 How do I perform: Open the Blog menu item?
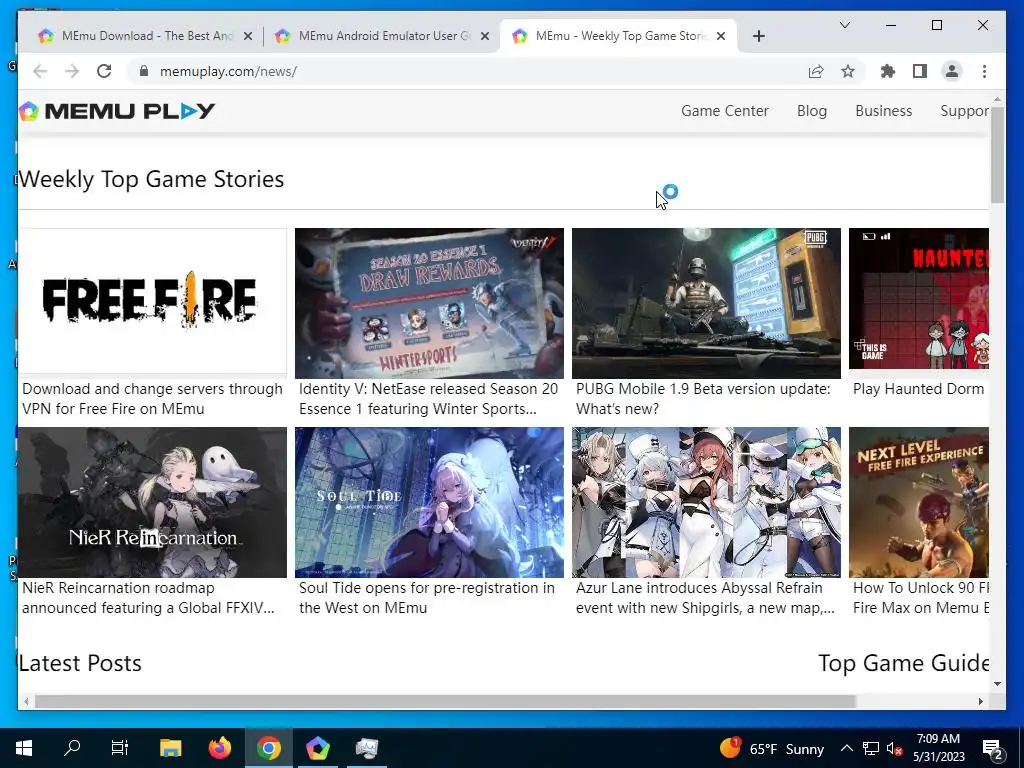click(812, 111)
